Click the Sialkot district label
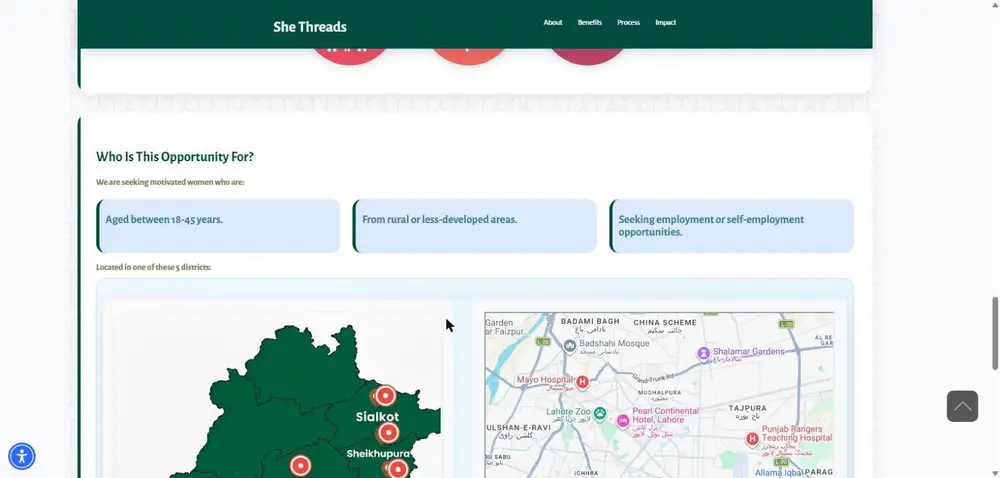 coord(378,417)
